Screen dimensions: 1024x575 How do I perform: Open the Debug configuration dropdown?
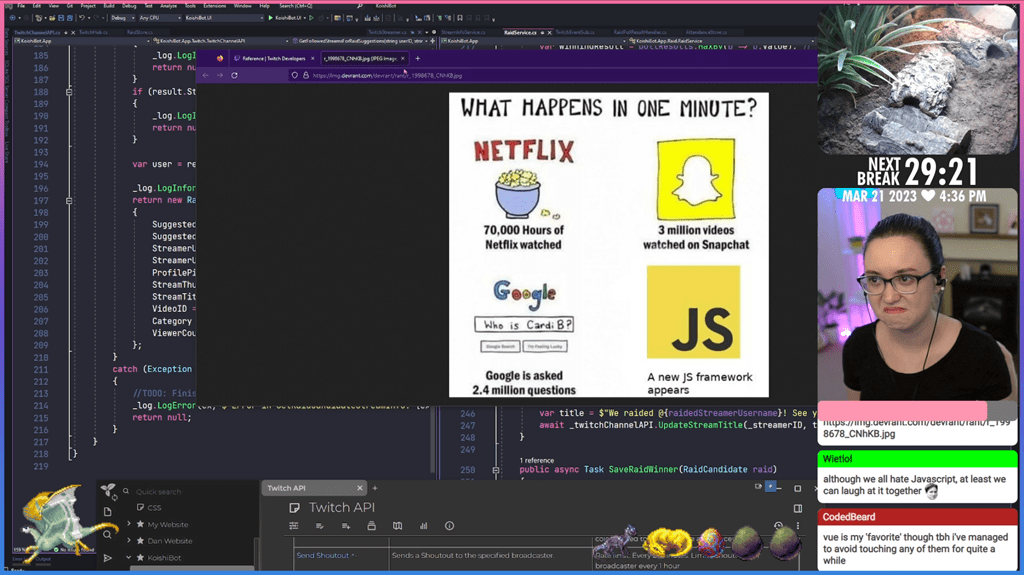click(122, 18)
